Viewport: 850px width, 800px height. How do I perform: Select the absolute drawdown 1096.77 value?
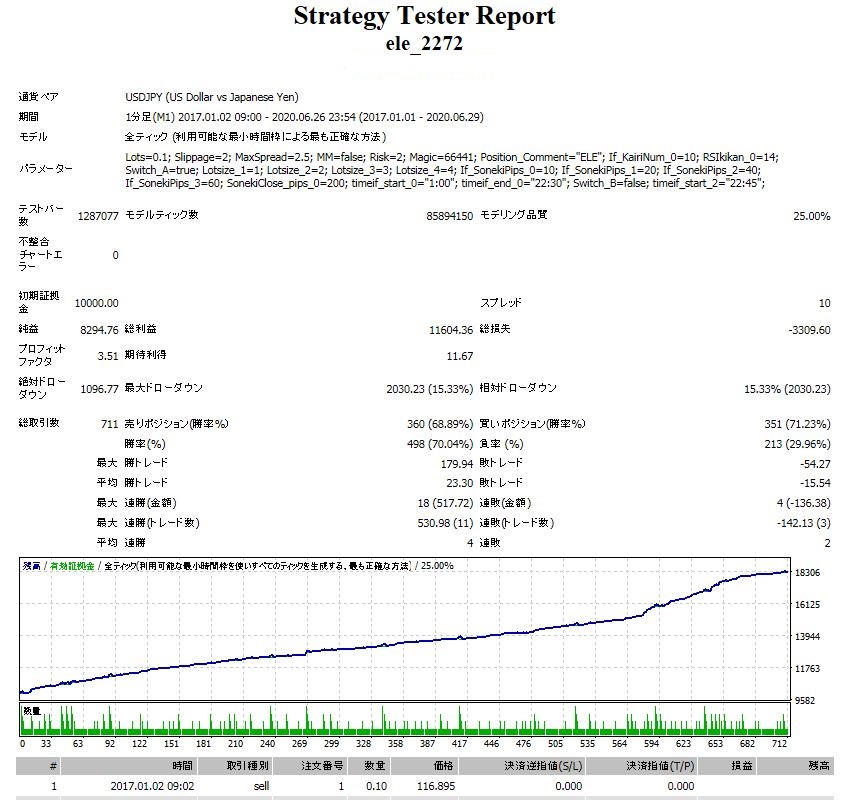point(99,389)
